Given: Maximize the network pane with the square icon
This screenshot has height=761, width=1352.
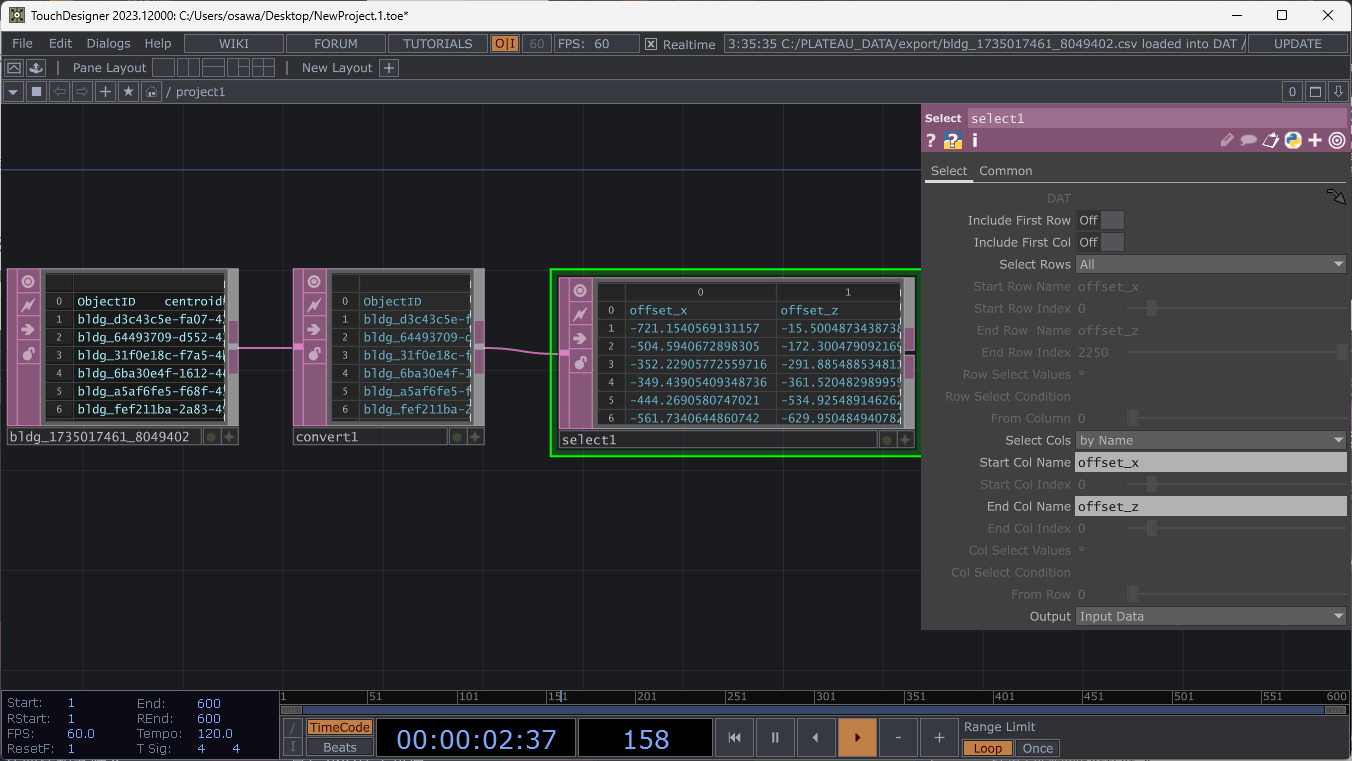Looking at the screenshot, I should (1316, 92).
